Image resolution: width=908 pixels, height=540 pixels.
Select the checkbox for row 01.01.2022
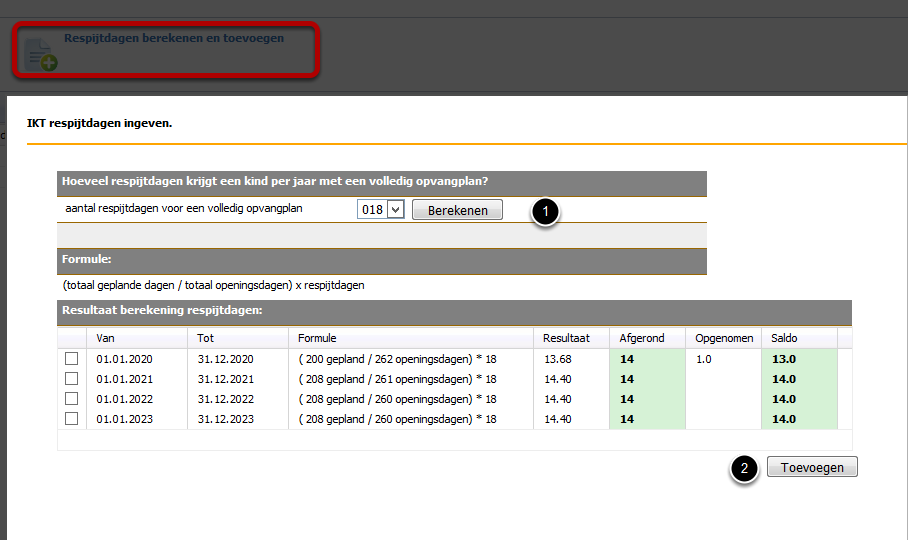[x=71, y=399]
